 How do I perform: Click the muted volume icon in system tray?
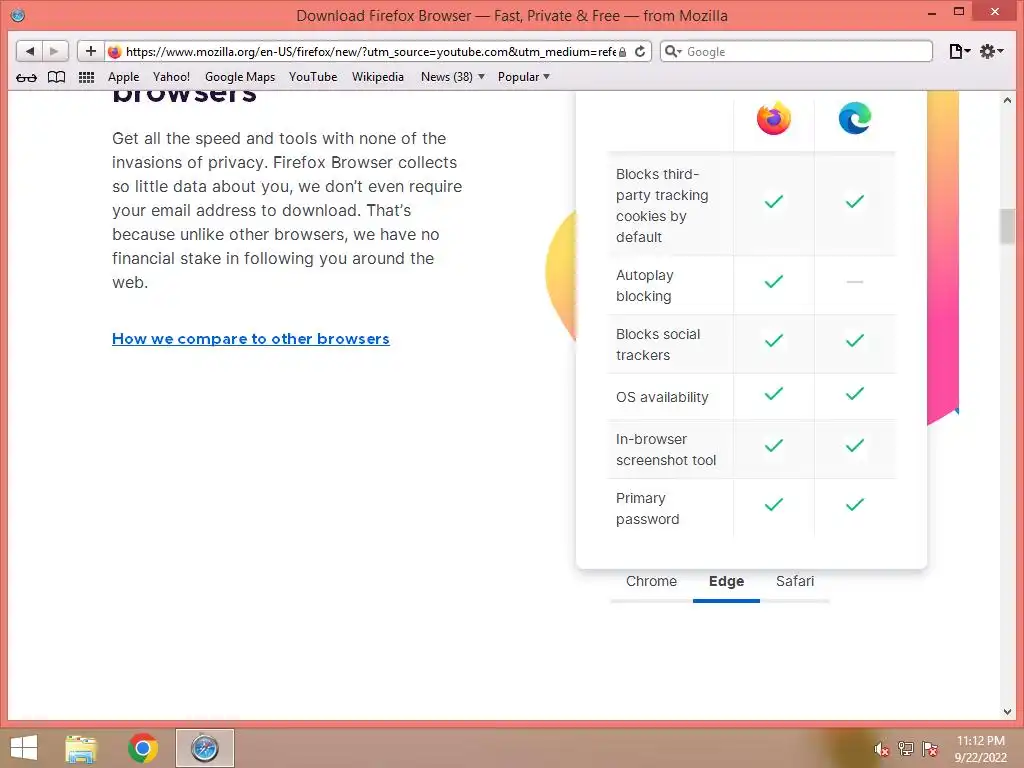[x=882, y=748]
